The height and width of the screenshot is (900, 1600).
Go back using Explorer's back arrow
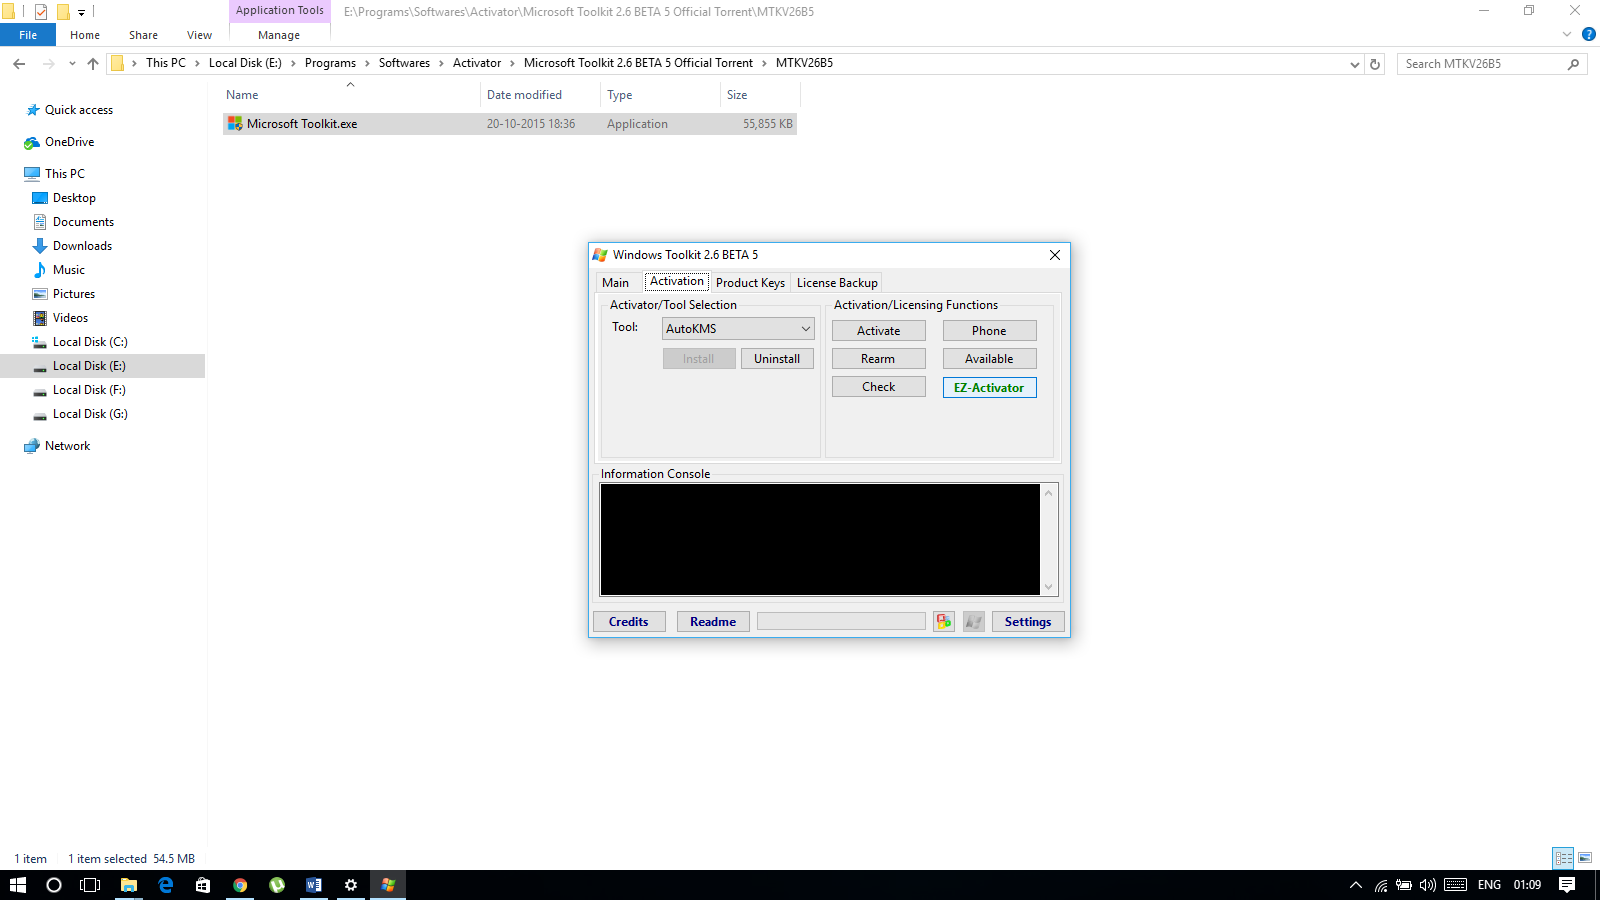pyautogui.click(x=19, y=64)
